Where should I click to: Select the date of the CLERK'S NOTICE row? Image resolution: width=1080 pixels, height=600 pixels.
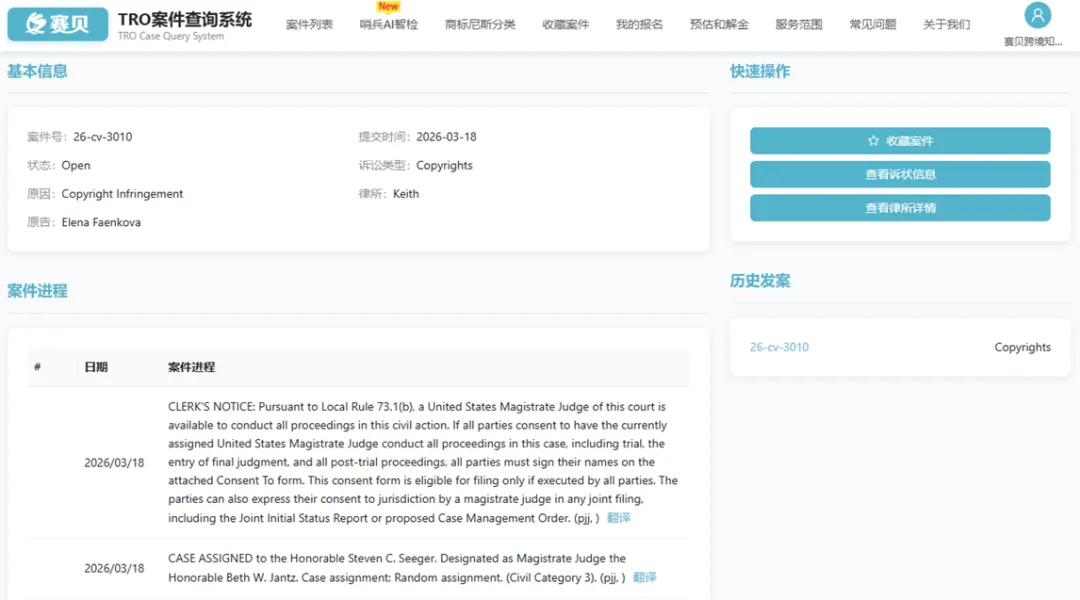114,462
